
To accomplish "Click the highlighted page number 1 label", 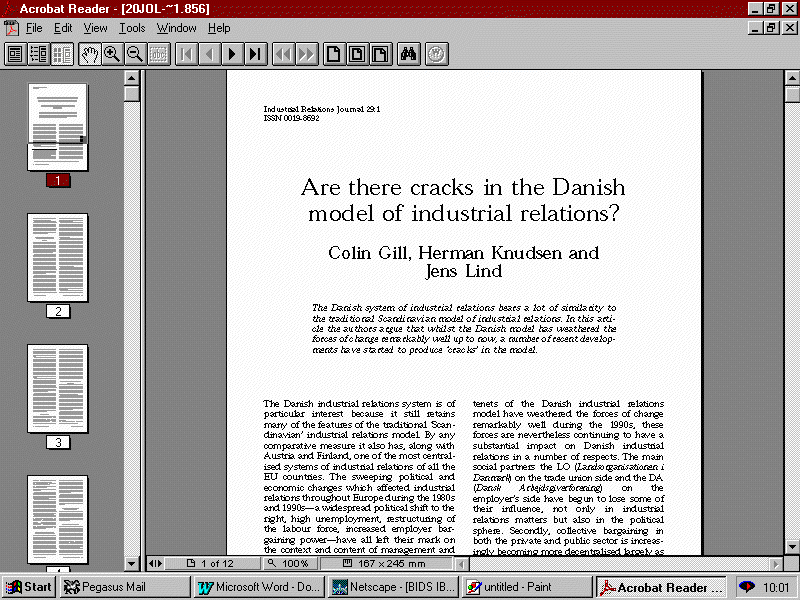I will [x=58, y=180].
